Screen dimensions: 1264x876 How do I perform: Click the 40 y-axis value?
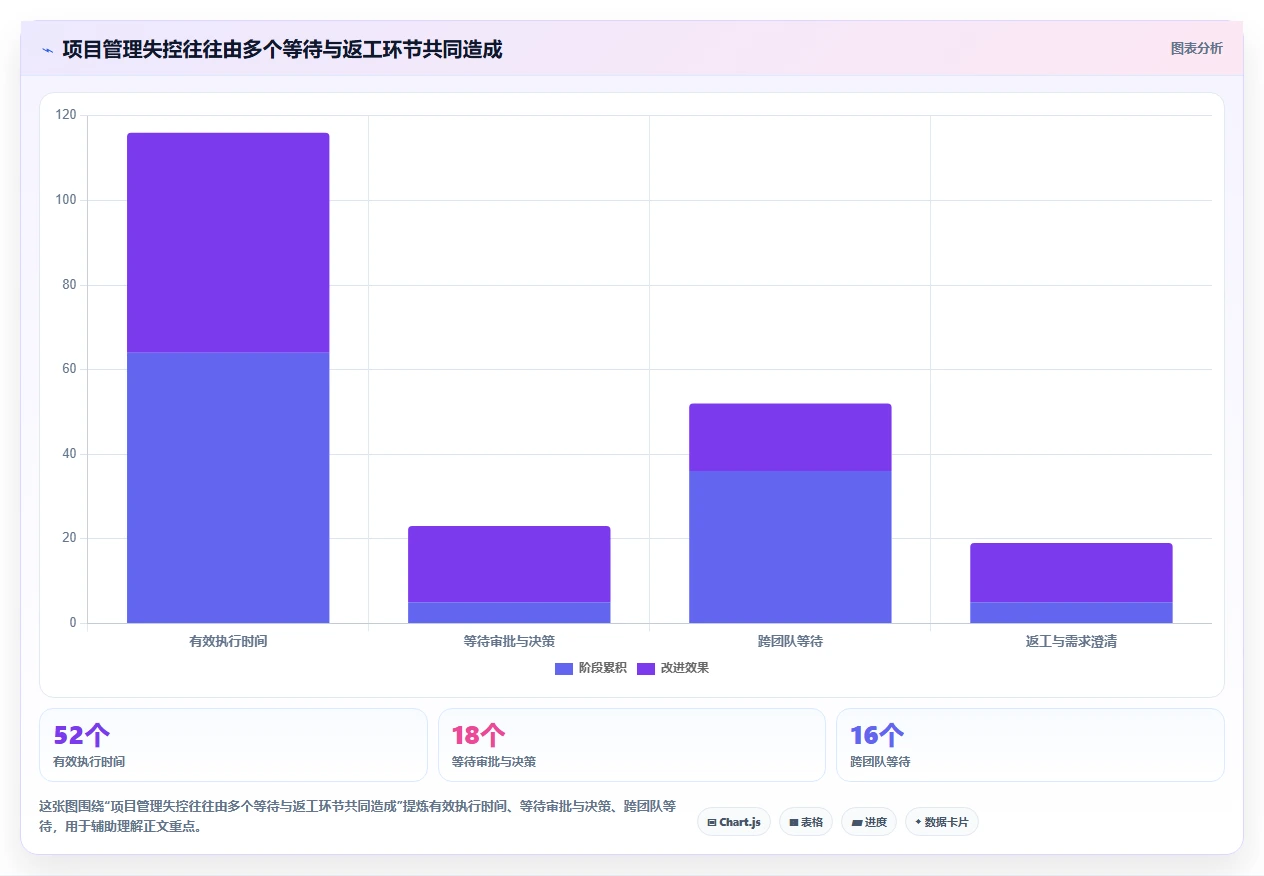[69, 454]
